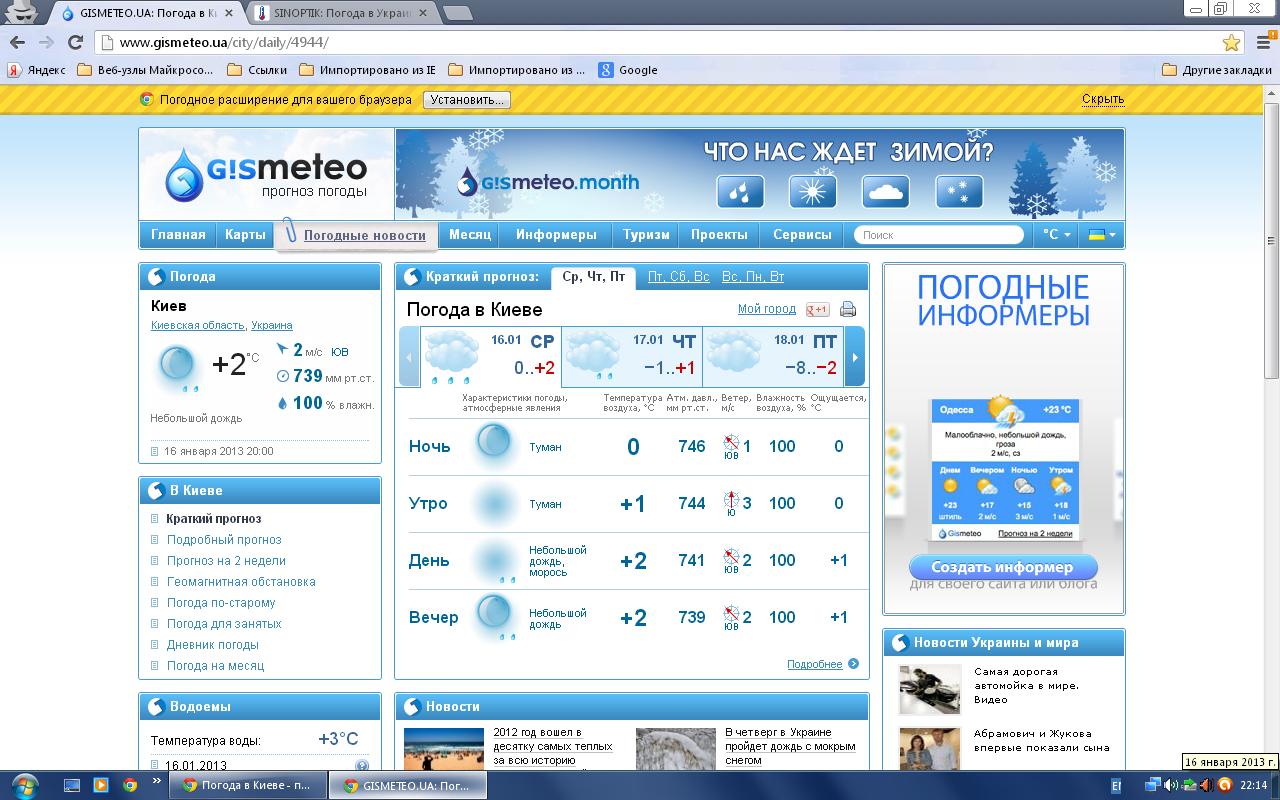The height and width of the screenshot is (800, 1280).
Task: Open the Информеры menu item
Action: pos(556,235)
